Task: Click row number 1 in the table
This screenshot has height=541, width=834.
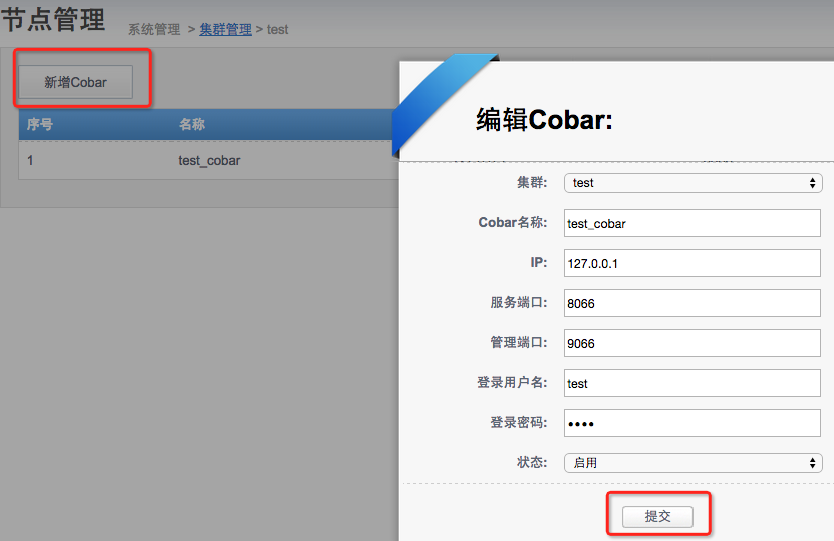Action: [30, 160]
